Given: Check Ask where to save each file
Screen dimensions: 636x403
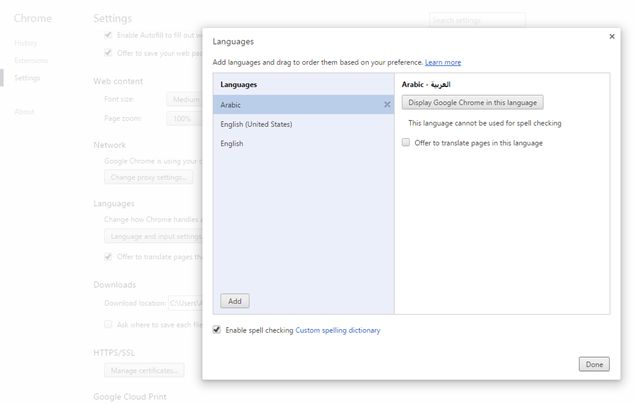Looking at the screenshot, I should click(108, 324).
